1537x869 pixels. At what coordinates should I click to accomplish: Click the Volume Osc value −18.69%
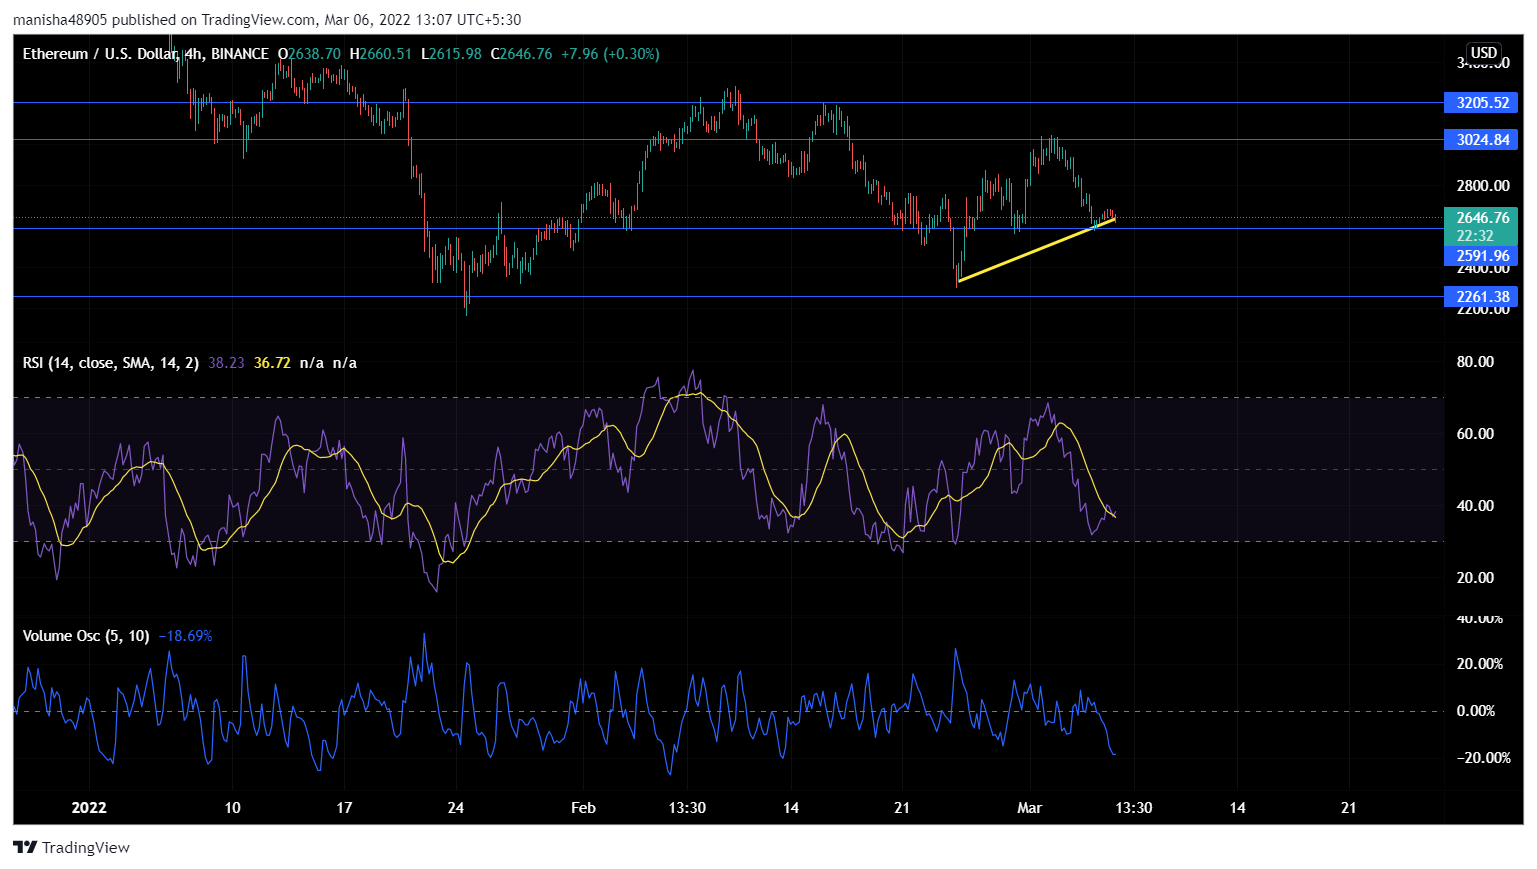[x=185, y=636]
